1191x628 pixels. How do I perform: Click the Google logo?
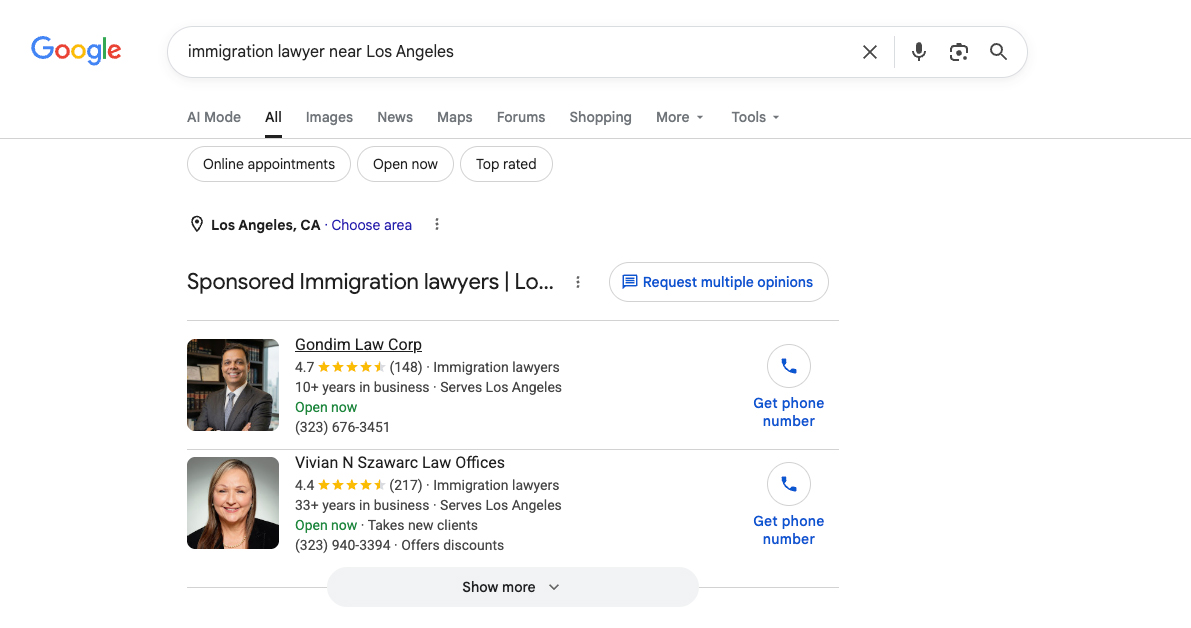[76, 50]
